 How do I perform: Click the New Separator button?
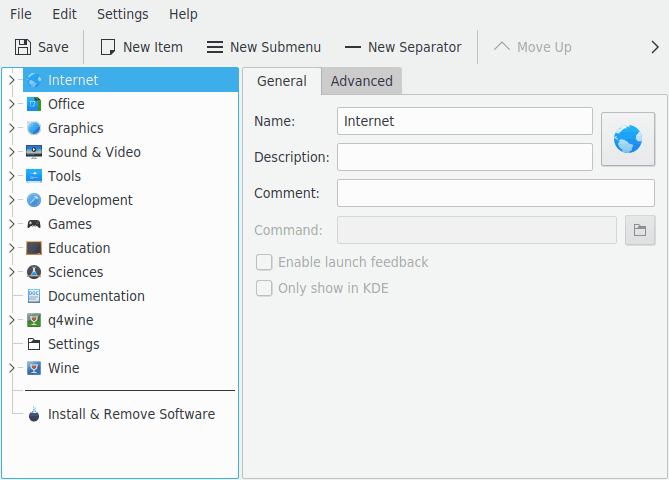coord(403,47)
